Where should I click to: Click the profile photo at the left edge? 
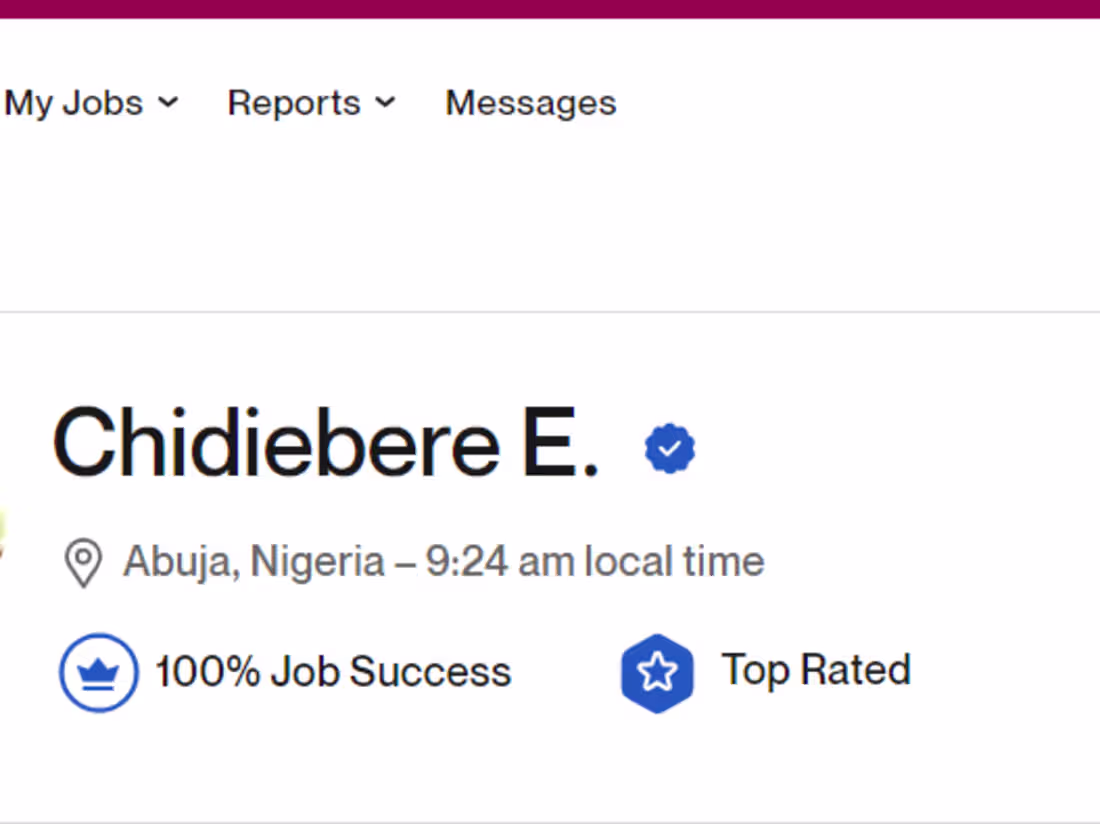pos(4,530)
